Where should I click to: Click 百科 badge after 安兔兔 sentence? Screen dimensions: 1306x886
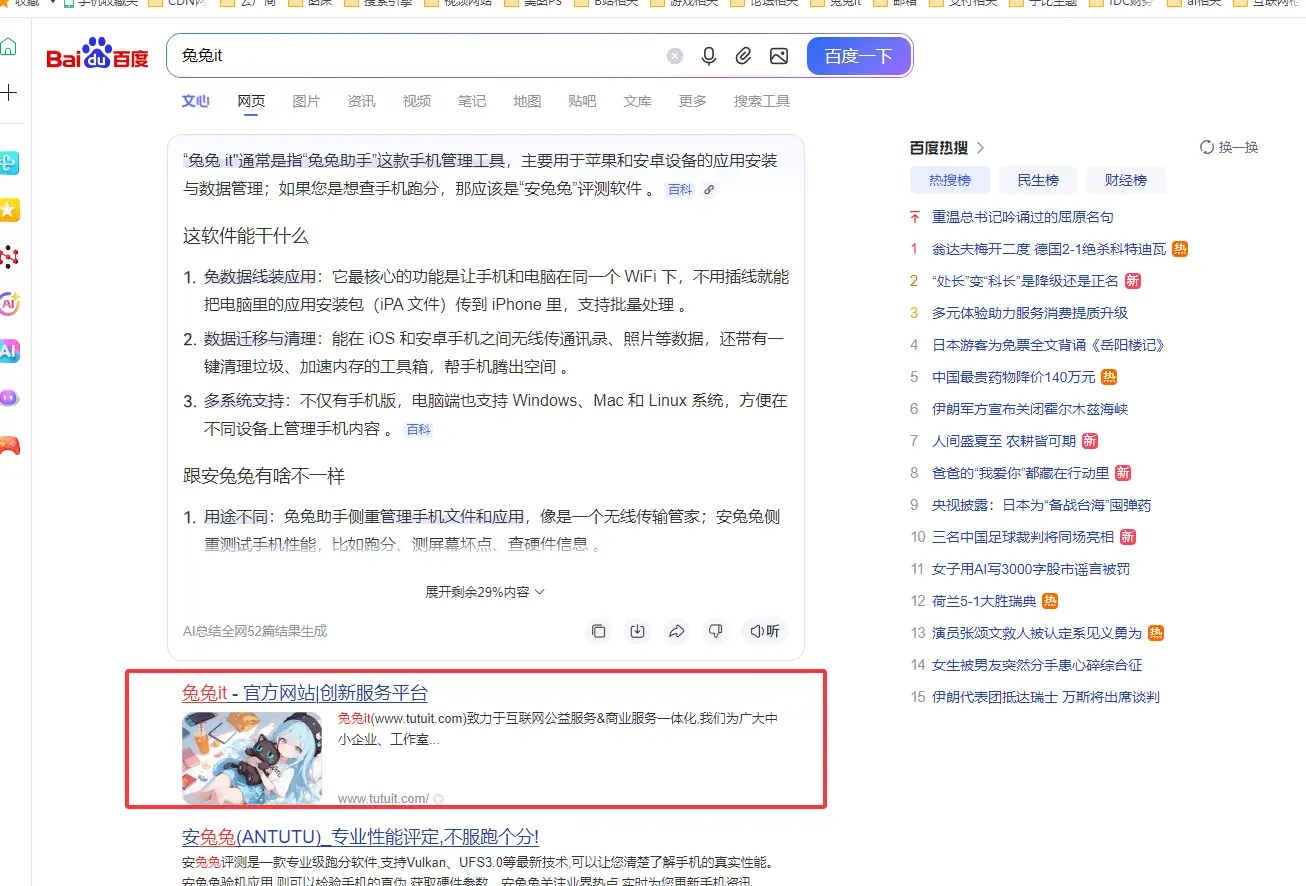point(680,190)
